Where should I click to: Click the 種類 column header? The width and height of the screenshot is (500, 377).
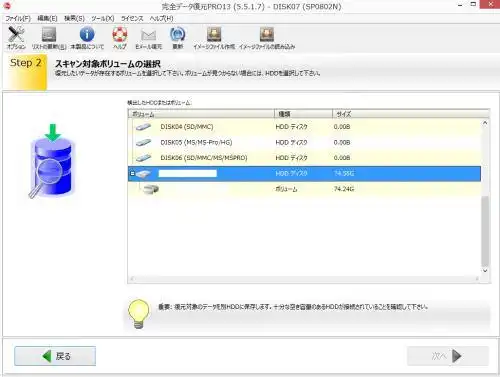tap(303, 114)
